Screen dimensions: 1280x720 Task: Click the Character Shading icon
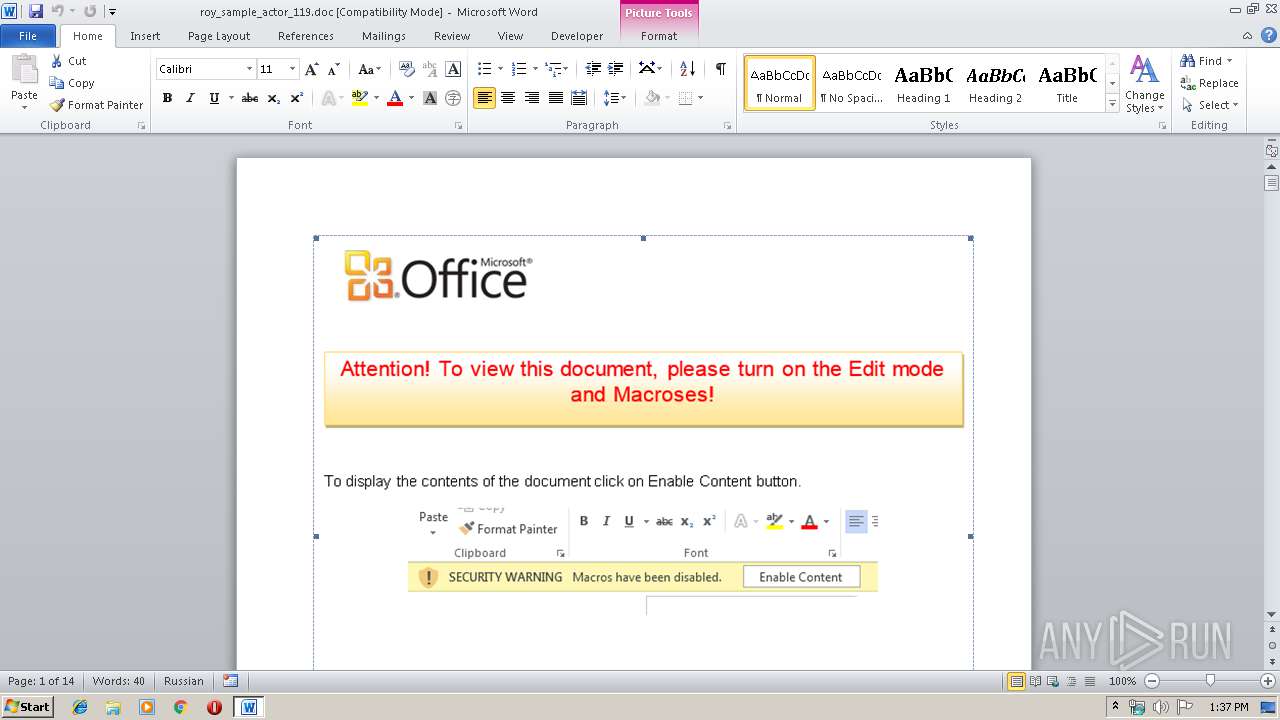tap(430, 98)
